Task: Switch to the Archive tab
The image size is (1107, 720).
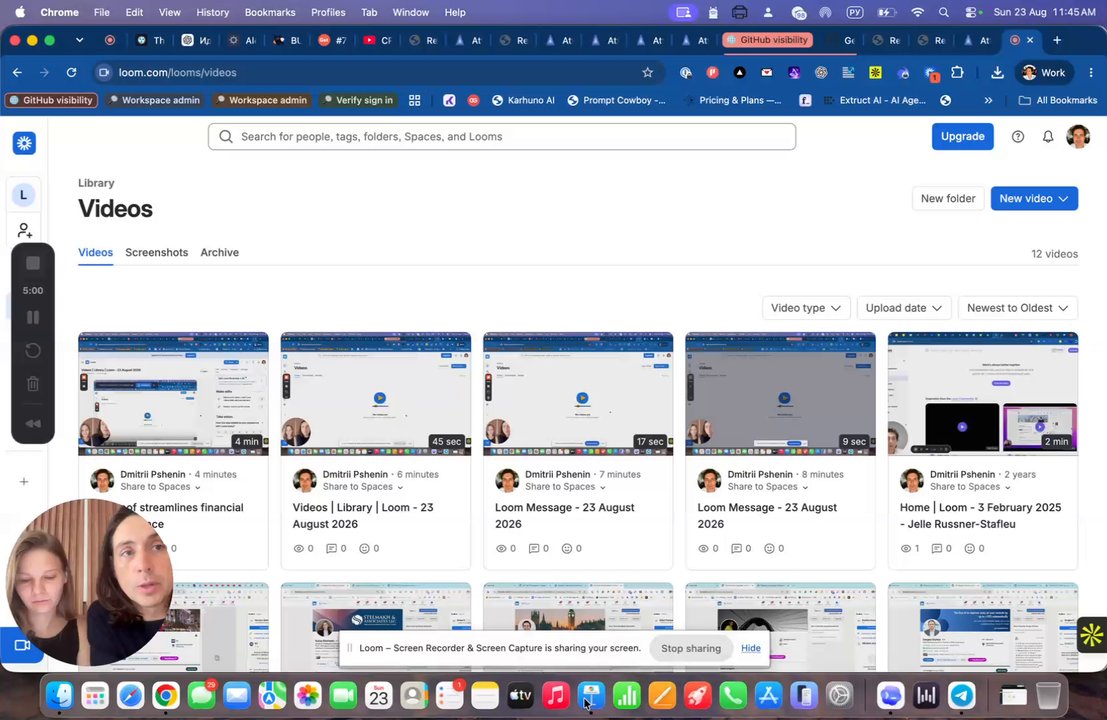Action: 220,253
